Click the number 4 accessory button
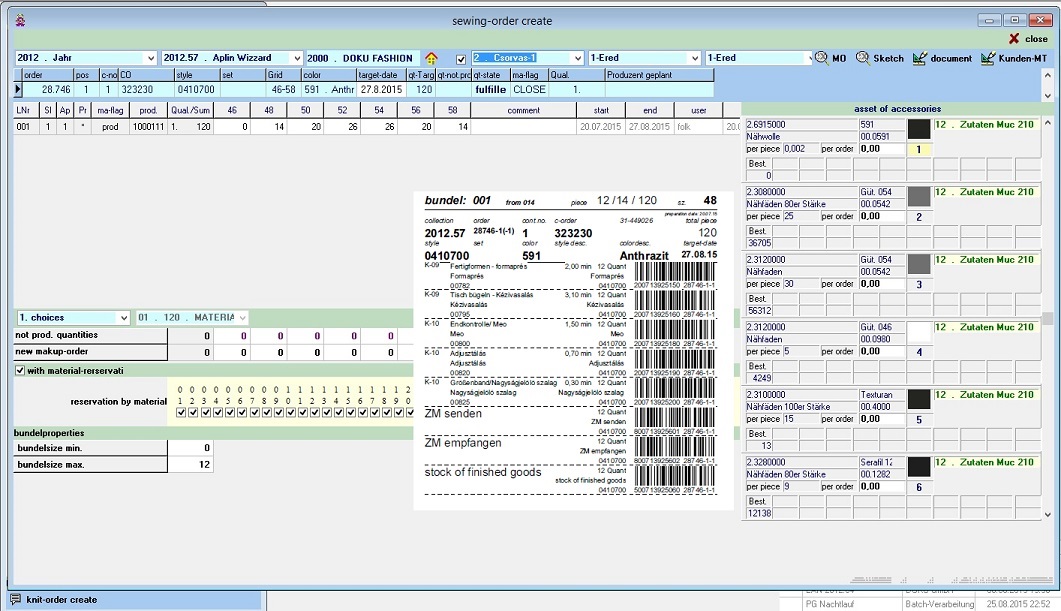Viewport: 1061px width, 611px height. (x=918, y=352)
